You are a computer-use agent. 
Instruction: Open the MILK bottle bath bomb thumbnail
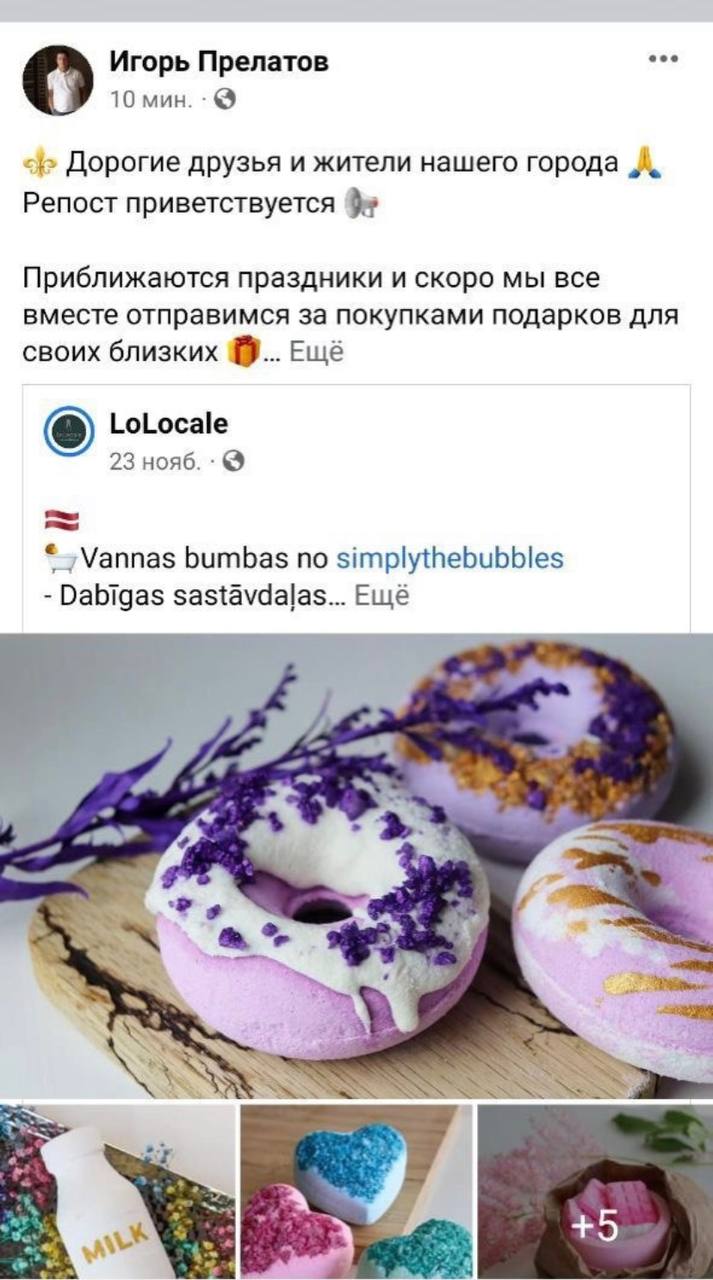[x=117, y=1192]
